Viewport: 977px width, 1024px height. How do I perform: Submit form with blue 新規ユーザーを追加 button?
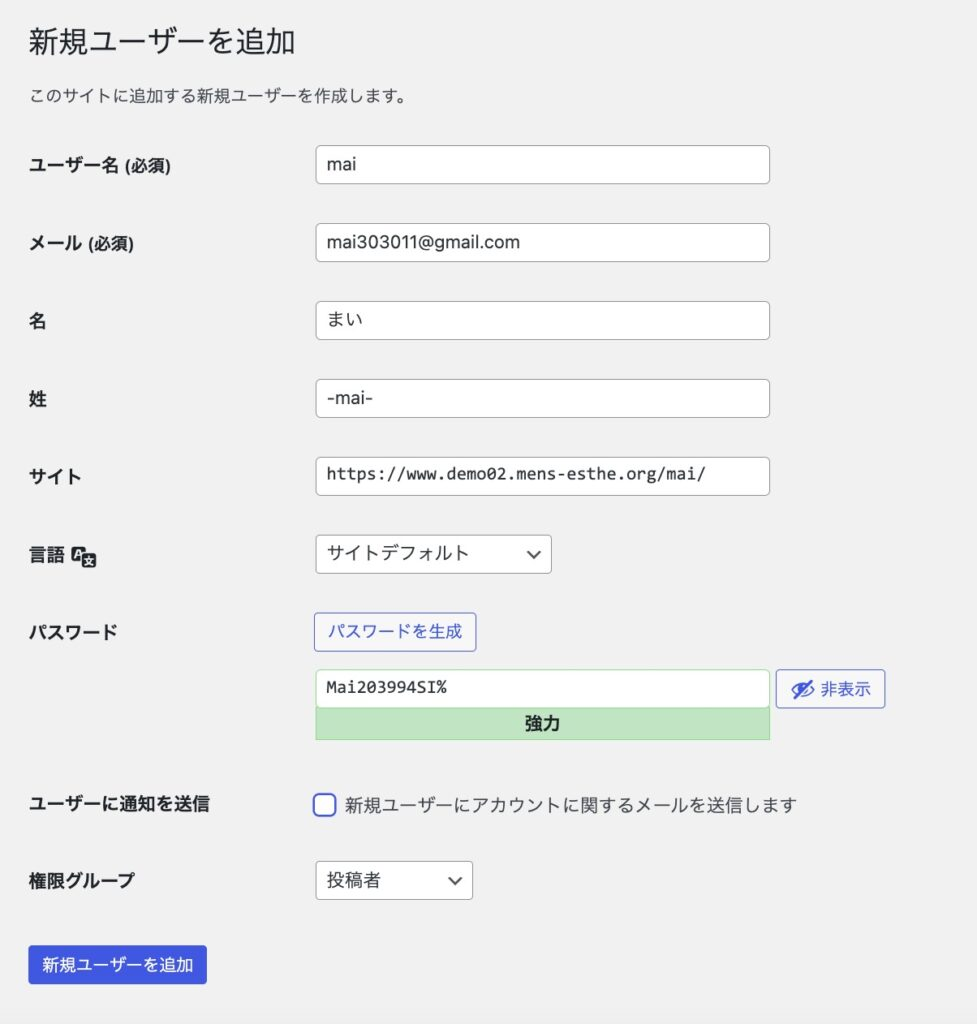(117, 965)
